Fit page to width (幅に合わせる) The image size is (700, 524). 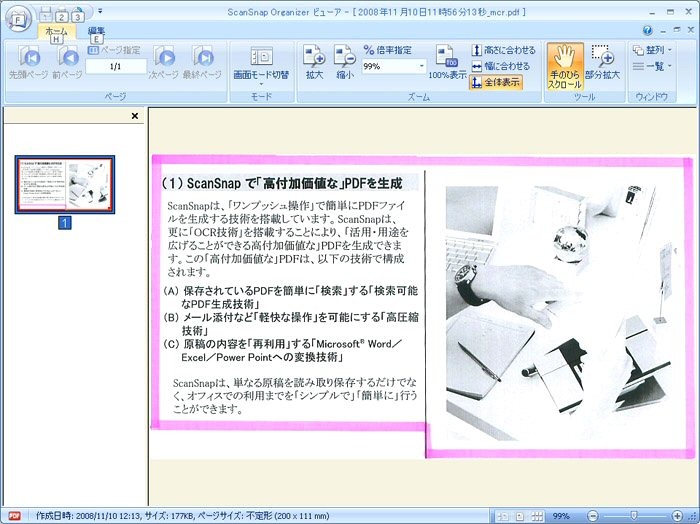pyautogui.click(x=501, y=66)
